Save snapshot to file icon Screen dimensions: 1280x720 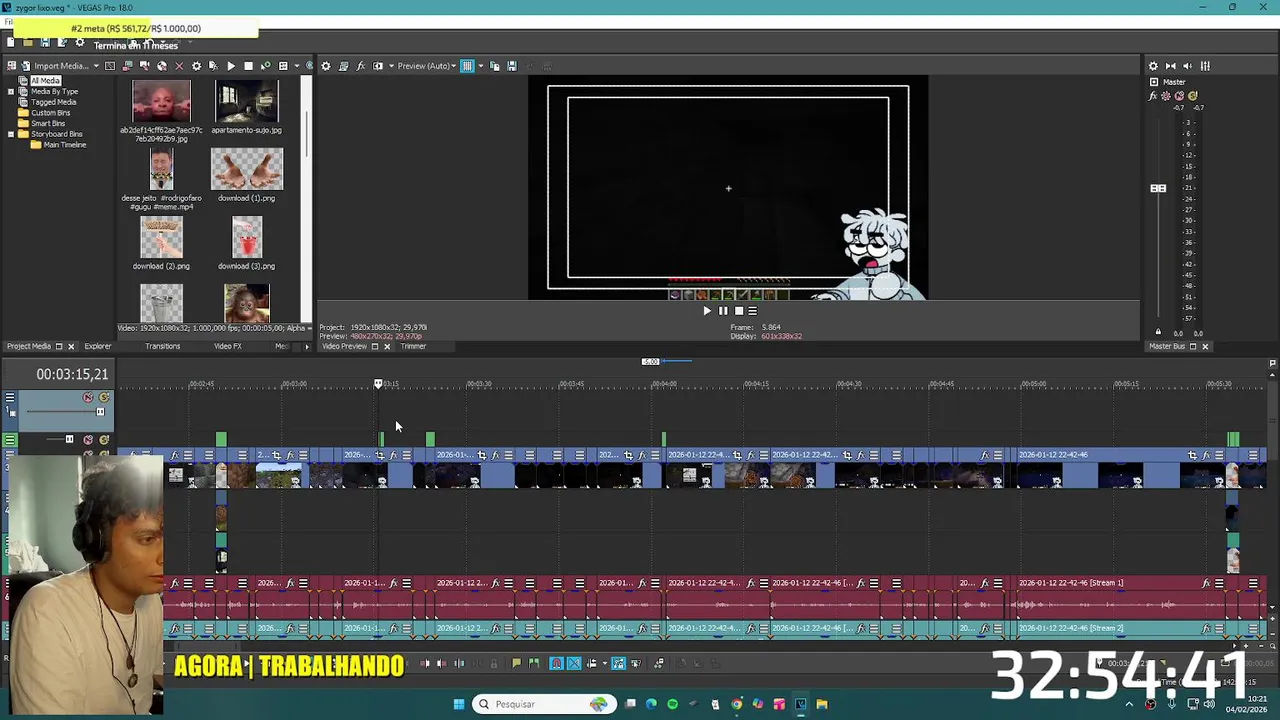click(x=512, y=66)
